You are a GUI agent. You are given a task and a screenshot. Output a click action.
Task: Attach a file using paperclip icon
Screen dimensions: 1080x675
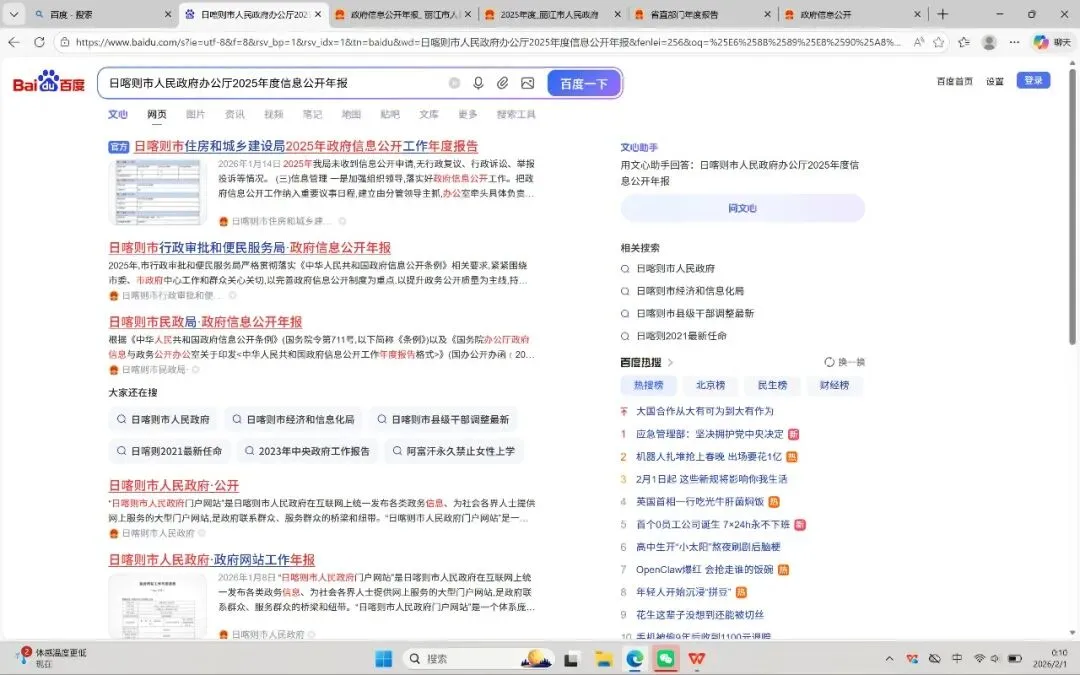(503, 83)
